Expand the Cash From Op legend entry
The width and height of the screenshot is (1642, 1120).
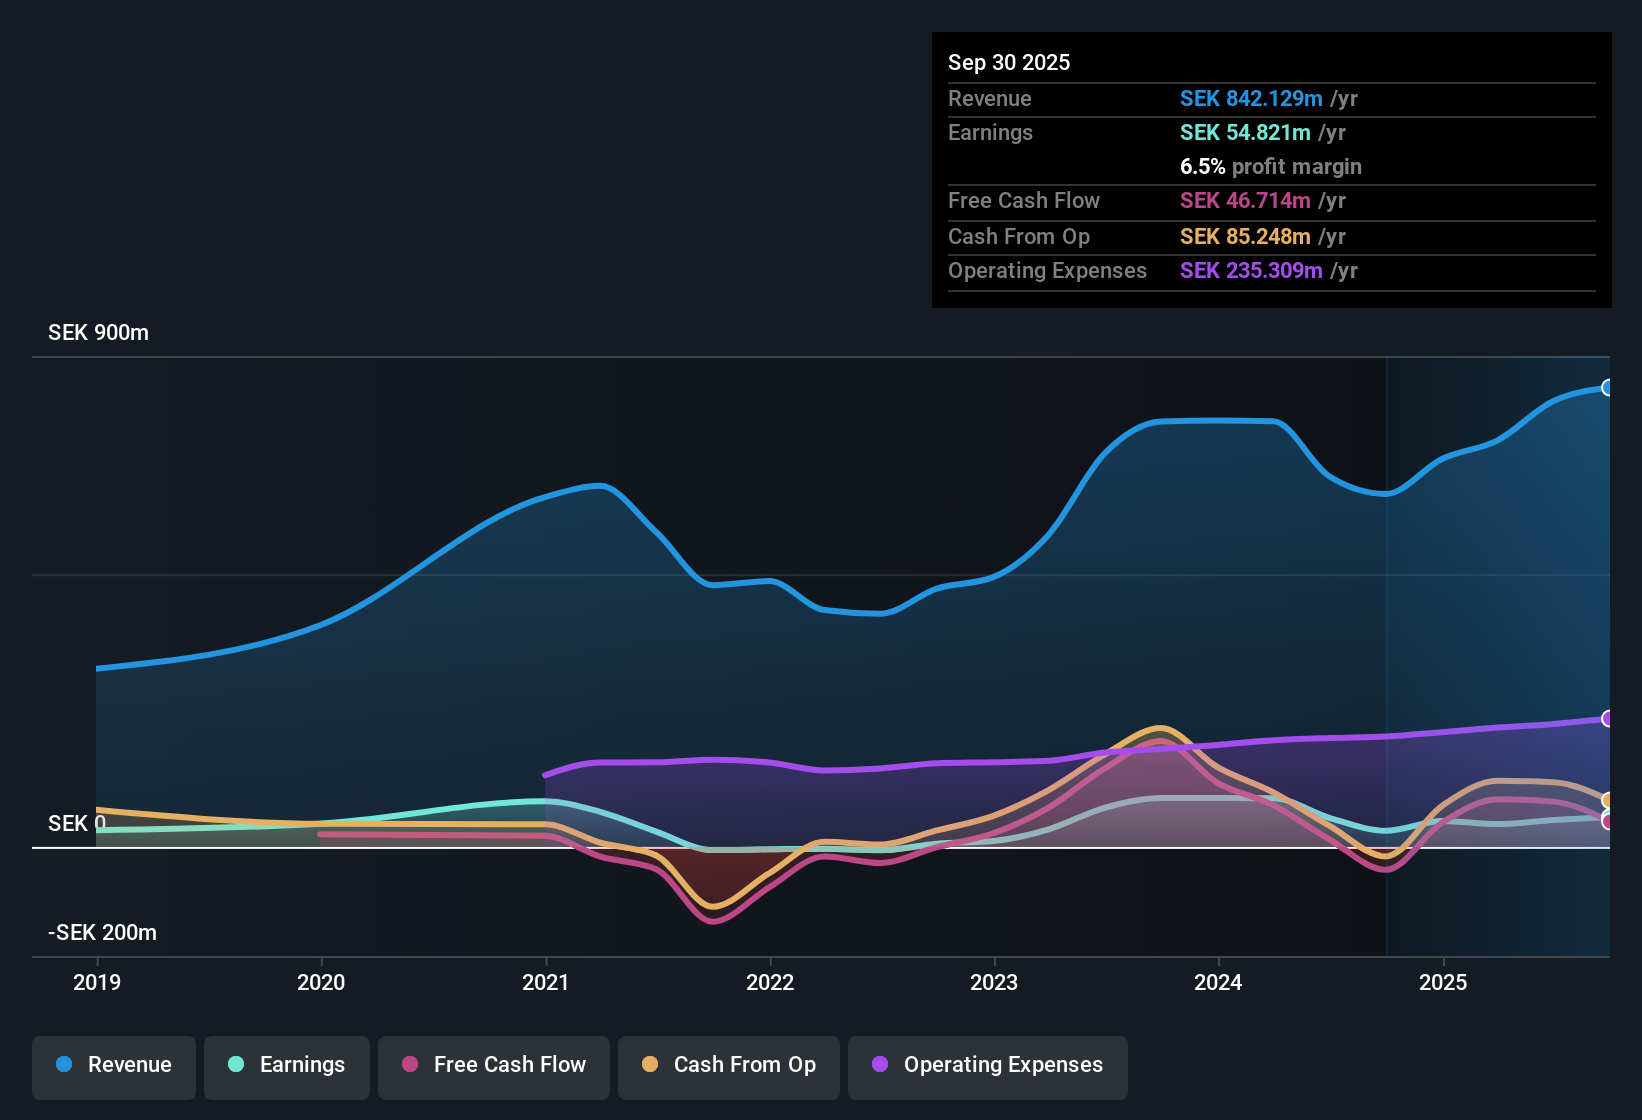tap(728, 1065)
